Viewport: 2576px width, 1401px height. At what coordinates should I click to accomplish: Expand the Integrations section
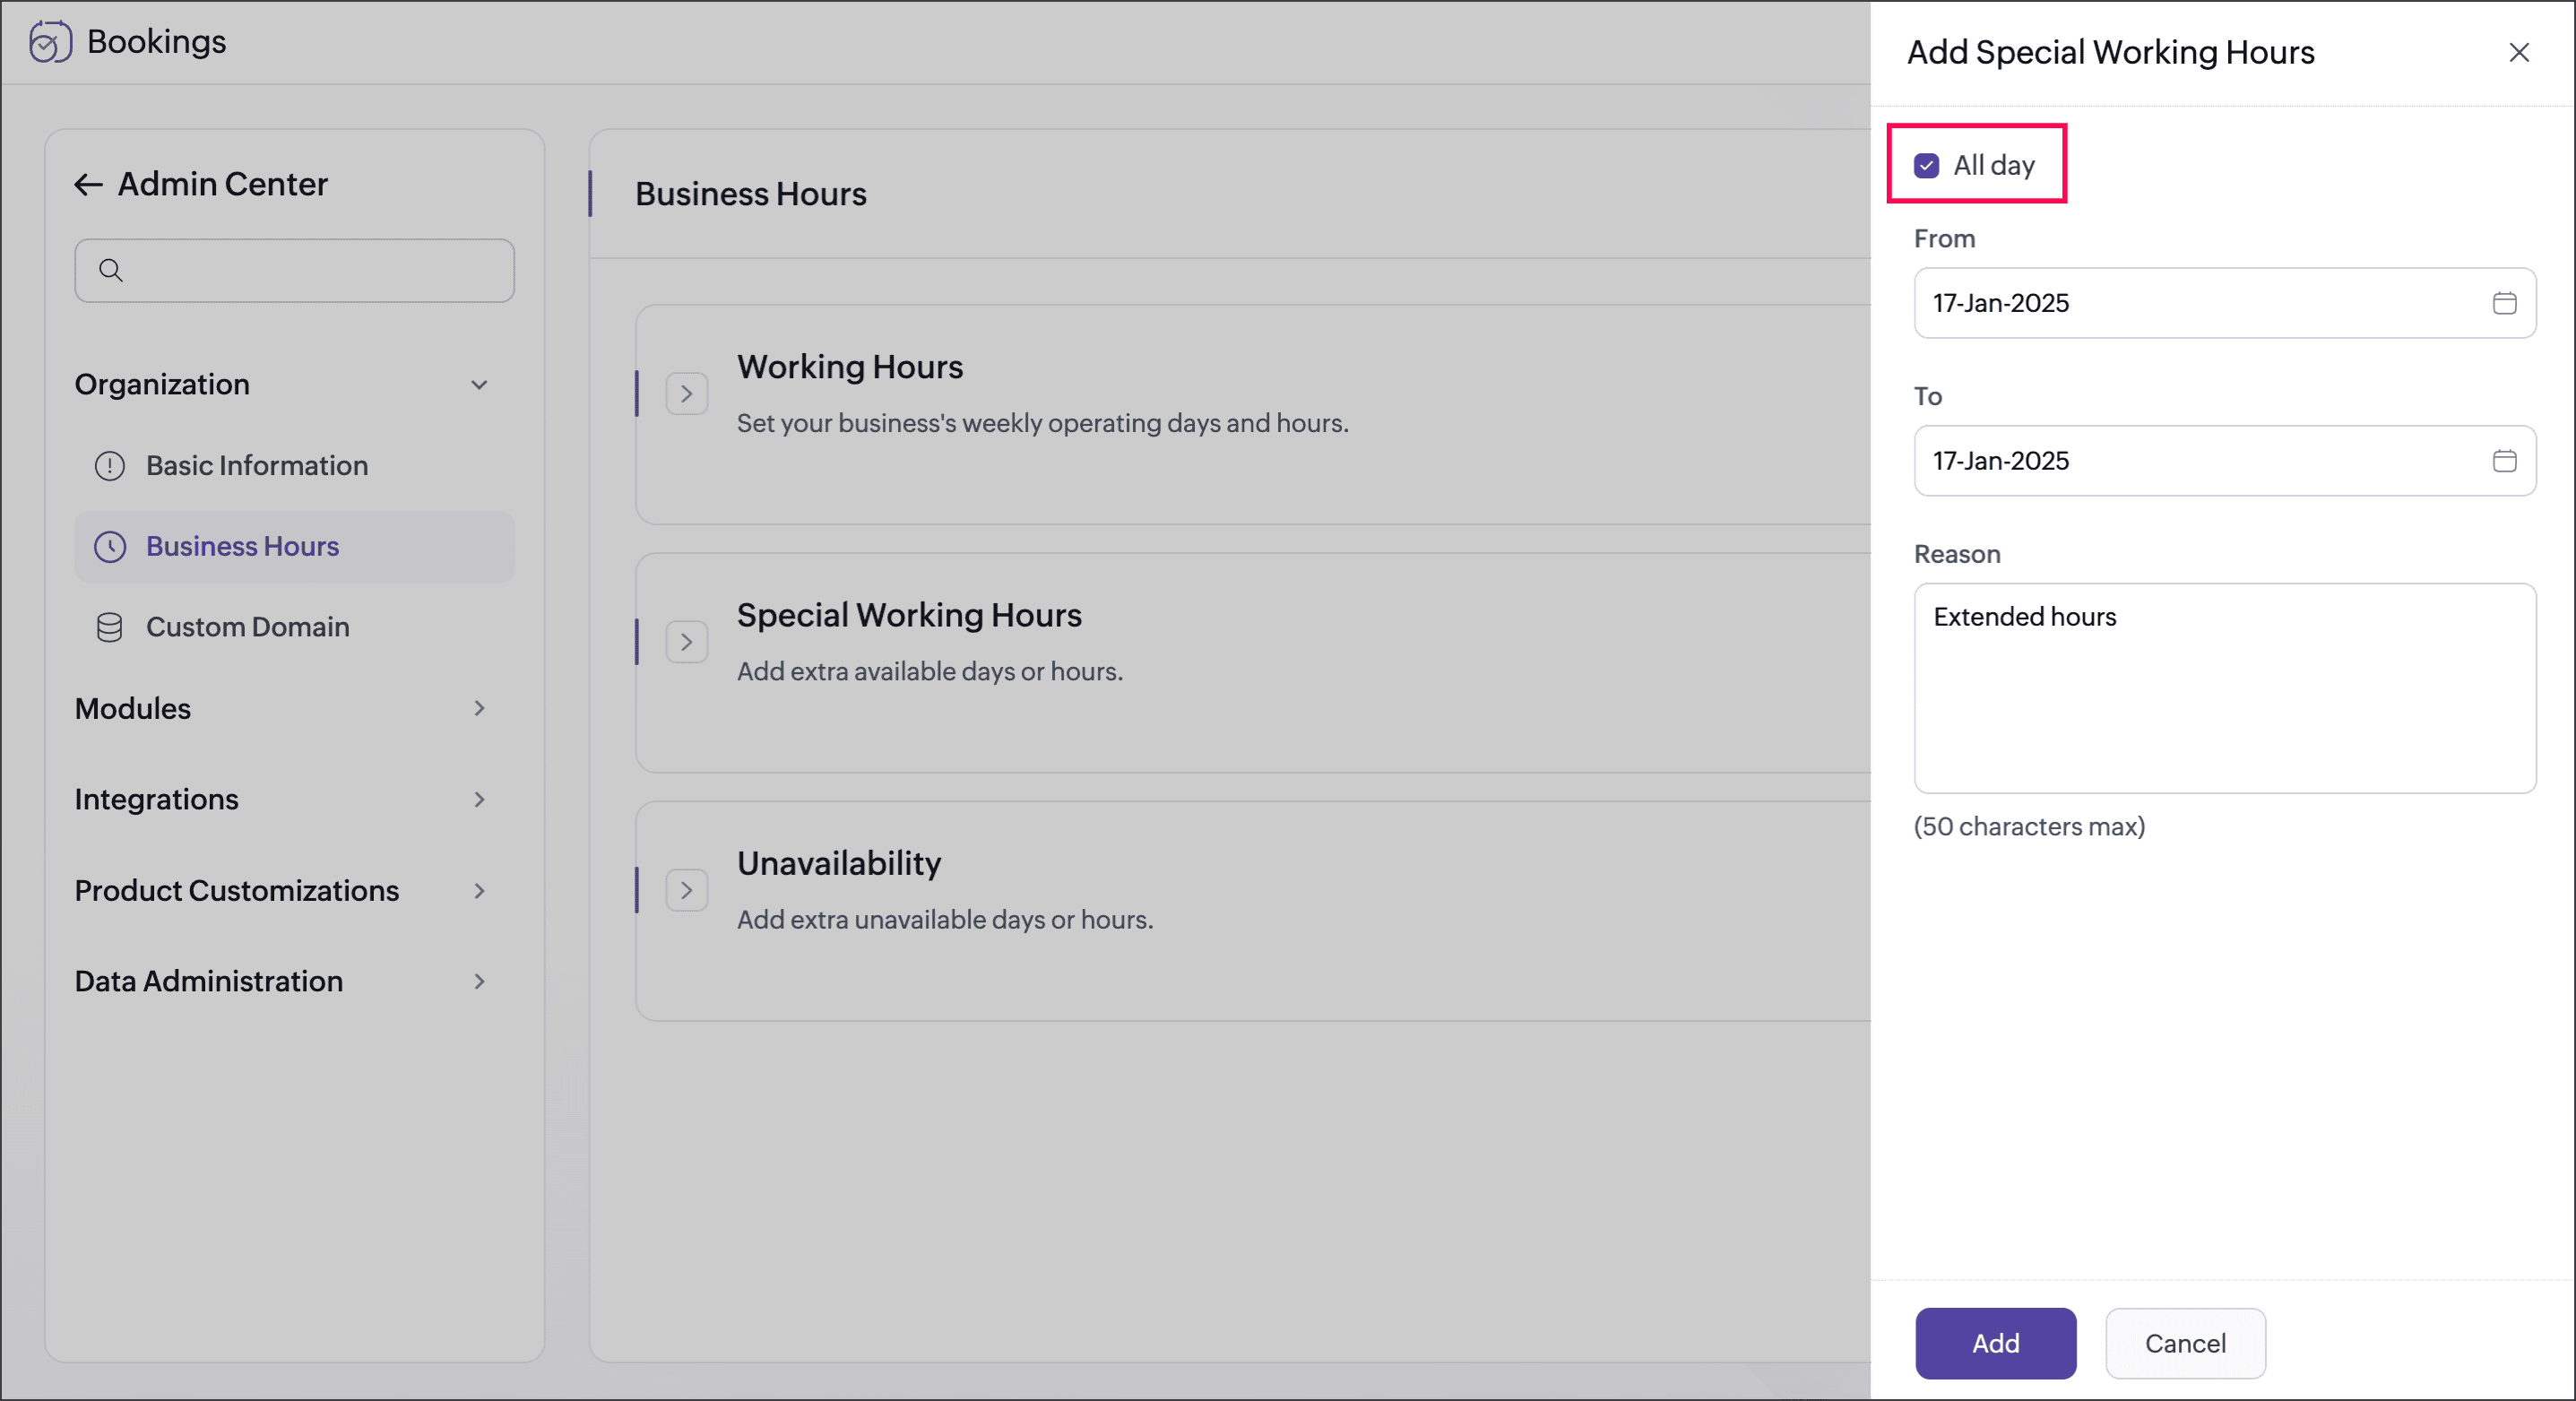click(479, 800)
